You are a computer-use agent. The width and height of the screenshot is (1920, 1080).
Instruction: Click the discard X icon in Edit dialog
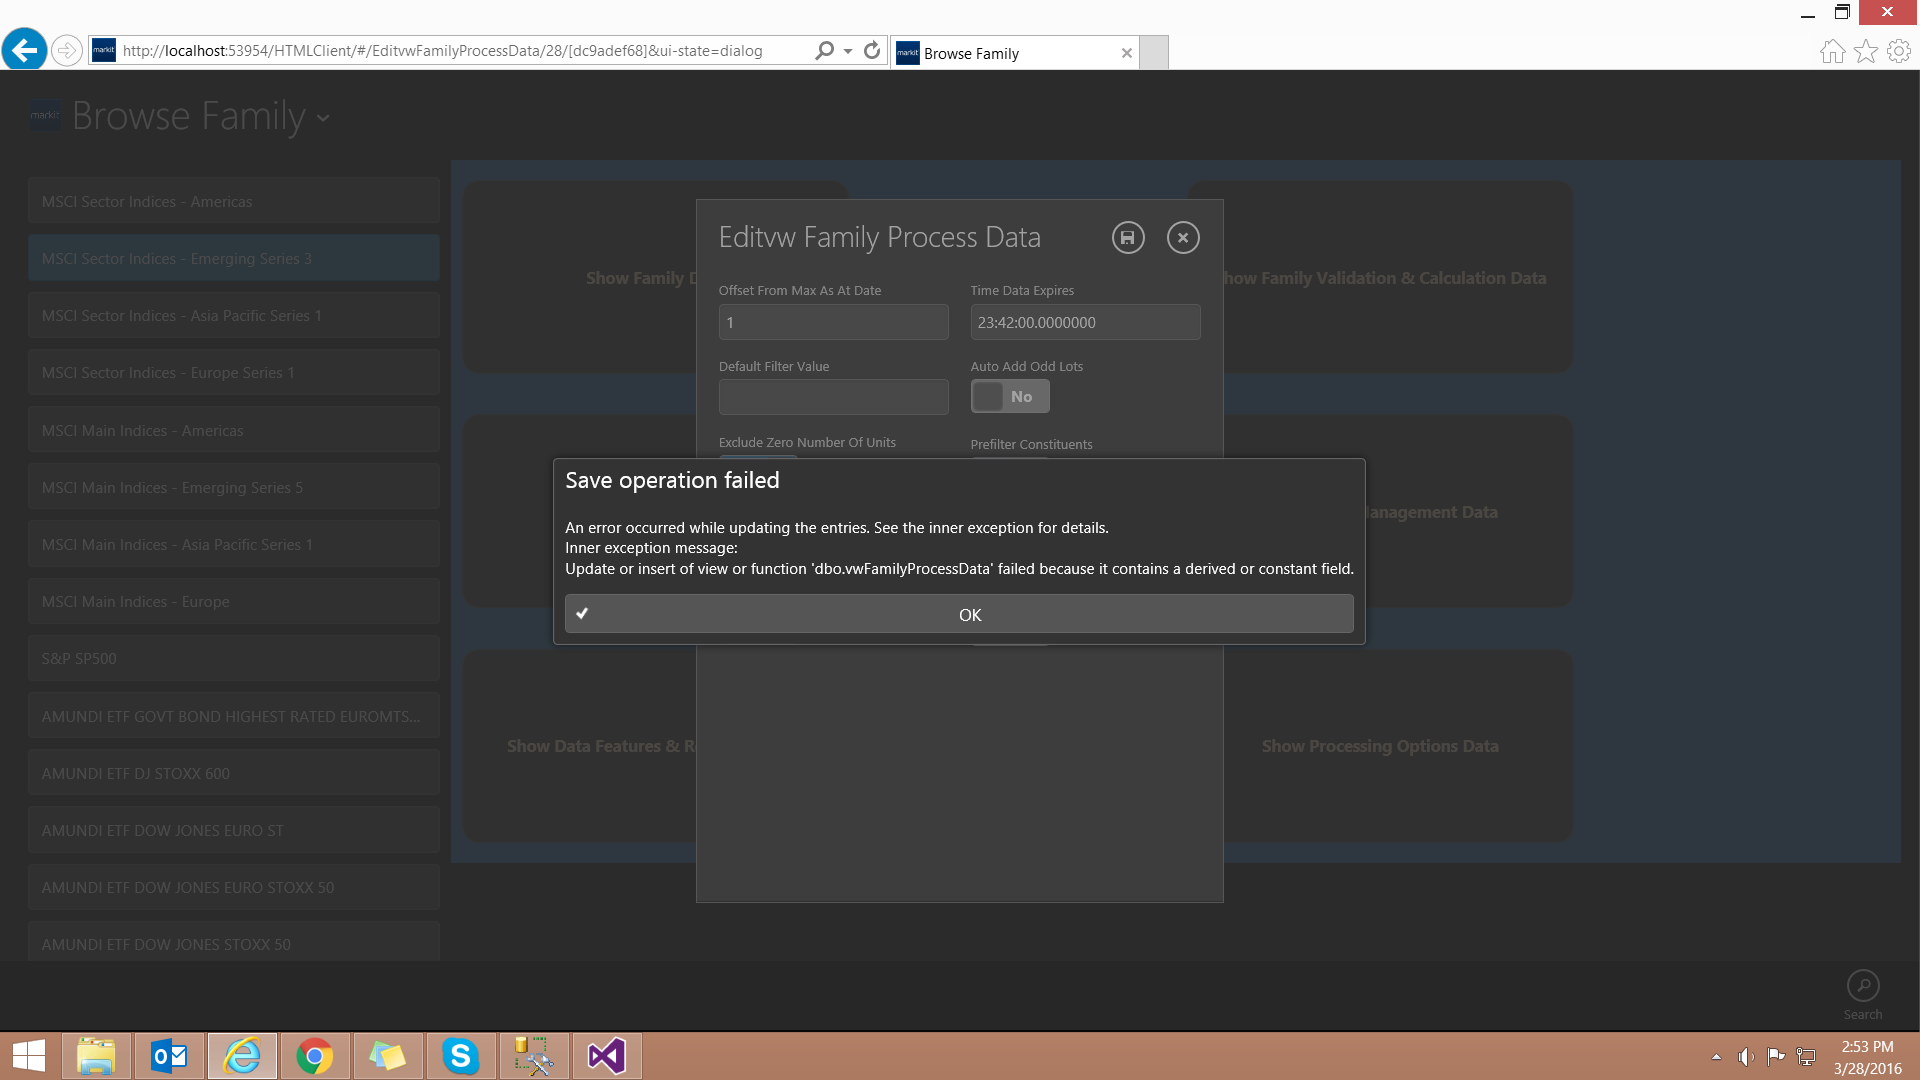pos(1183,238)
